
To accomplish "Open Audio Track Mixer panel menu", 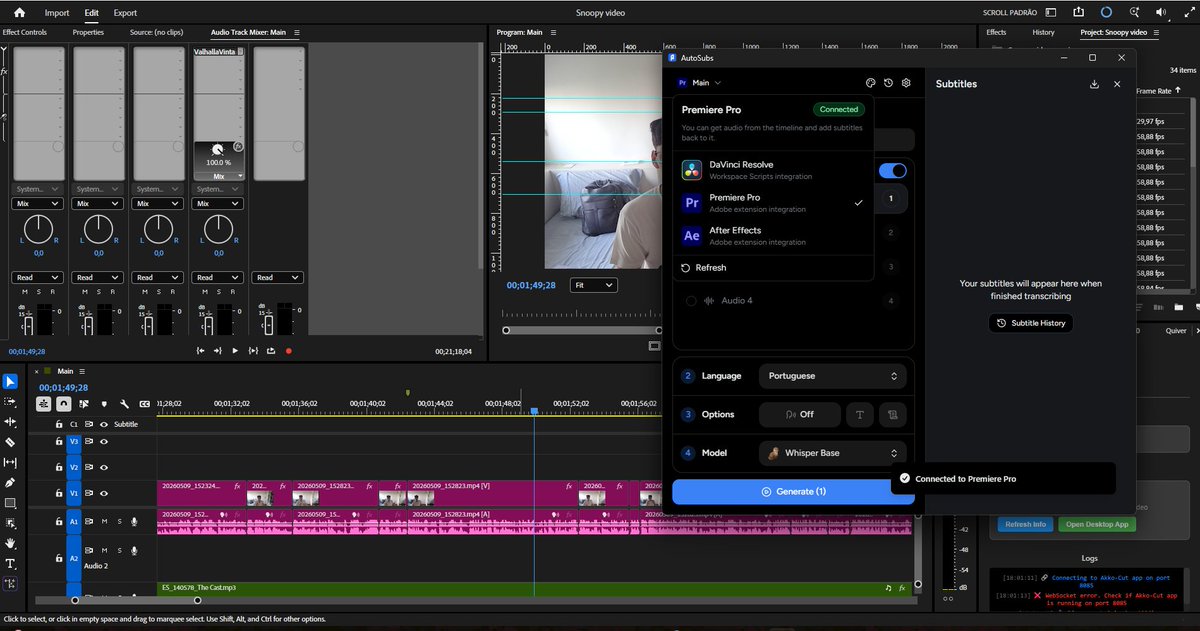I will (297, 32).
